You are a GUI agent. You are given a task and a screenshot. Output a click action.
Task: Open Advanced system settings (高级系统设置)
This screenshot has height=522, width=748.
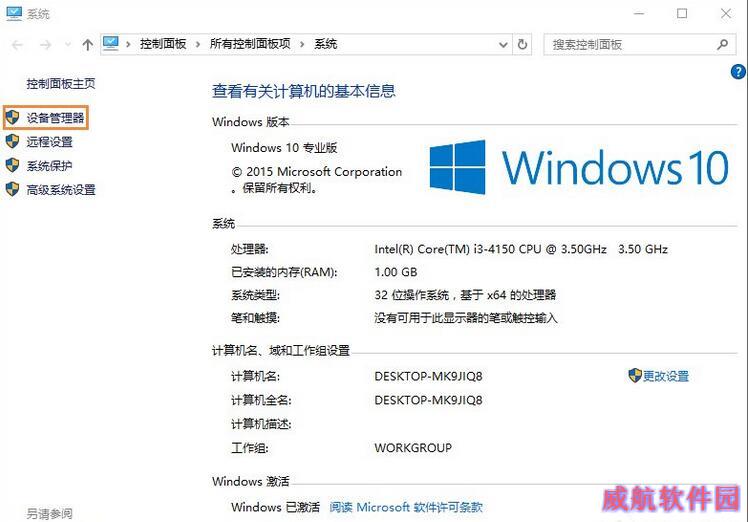61,189
